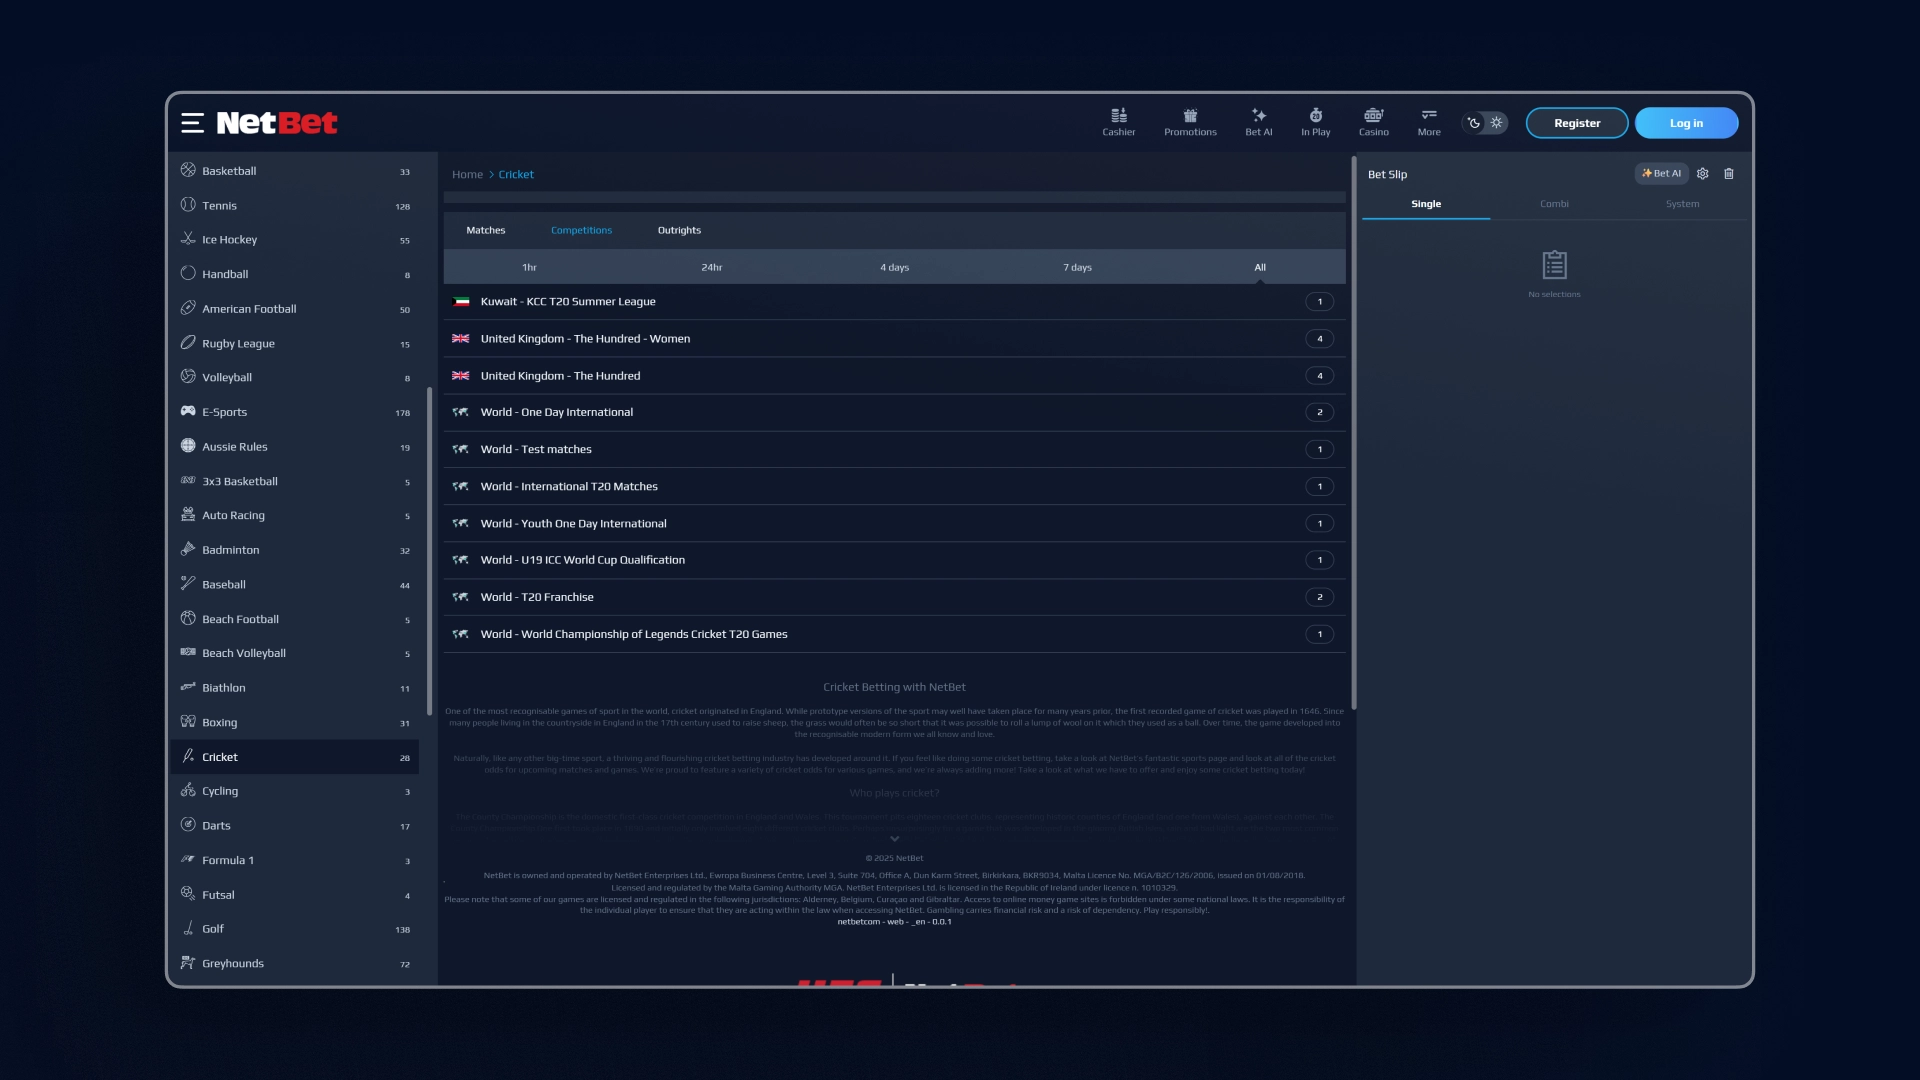Screen dimensions: 1920x1080
Task: Select the System bet slip tab
Action: (1682, 204)
